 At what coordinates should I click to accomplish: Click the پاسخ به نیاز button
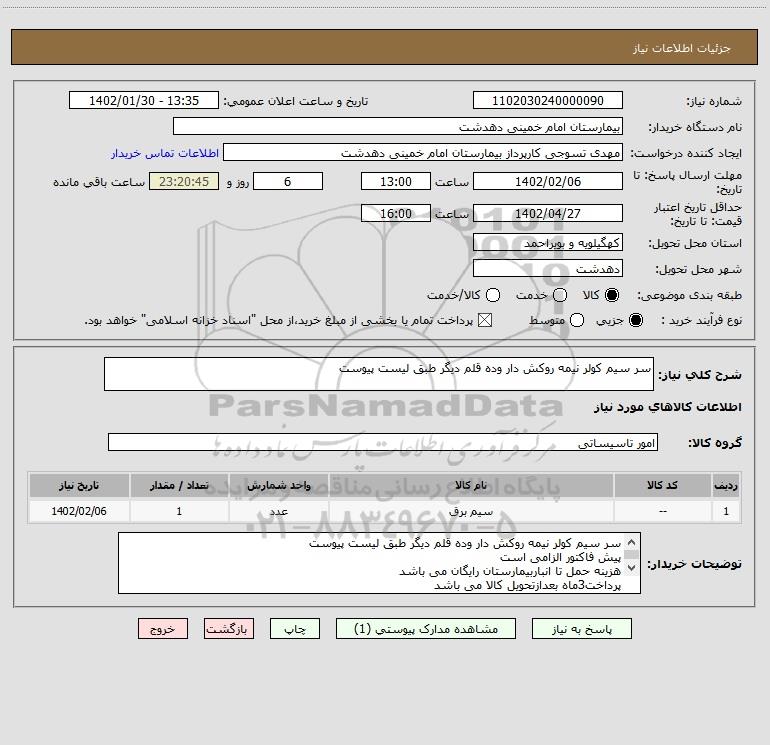coord(581,629)
